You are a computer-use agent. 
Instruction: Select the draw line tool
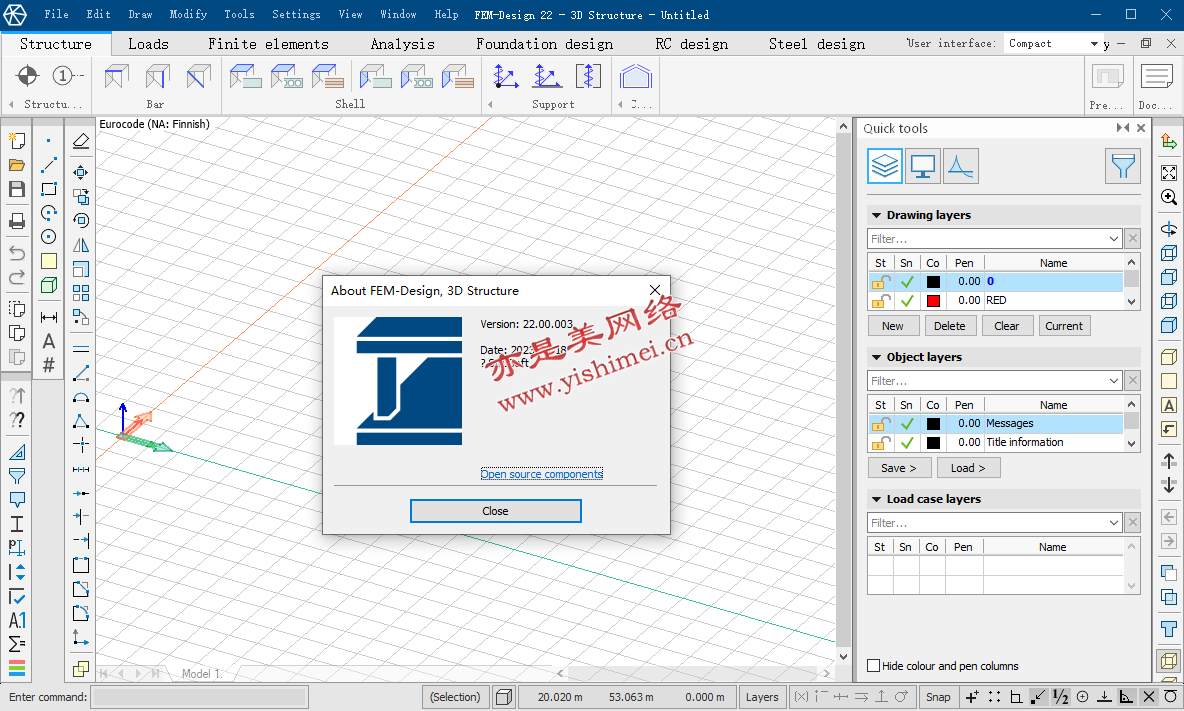pyautogui.click(x=49, y=165)
